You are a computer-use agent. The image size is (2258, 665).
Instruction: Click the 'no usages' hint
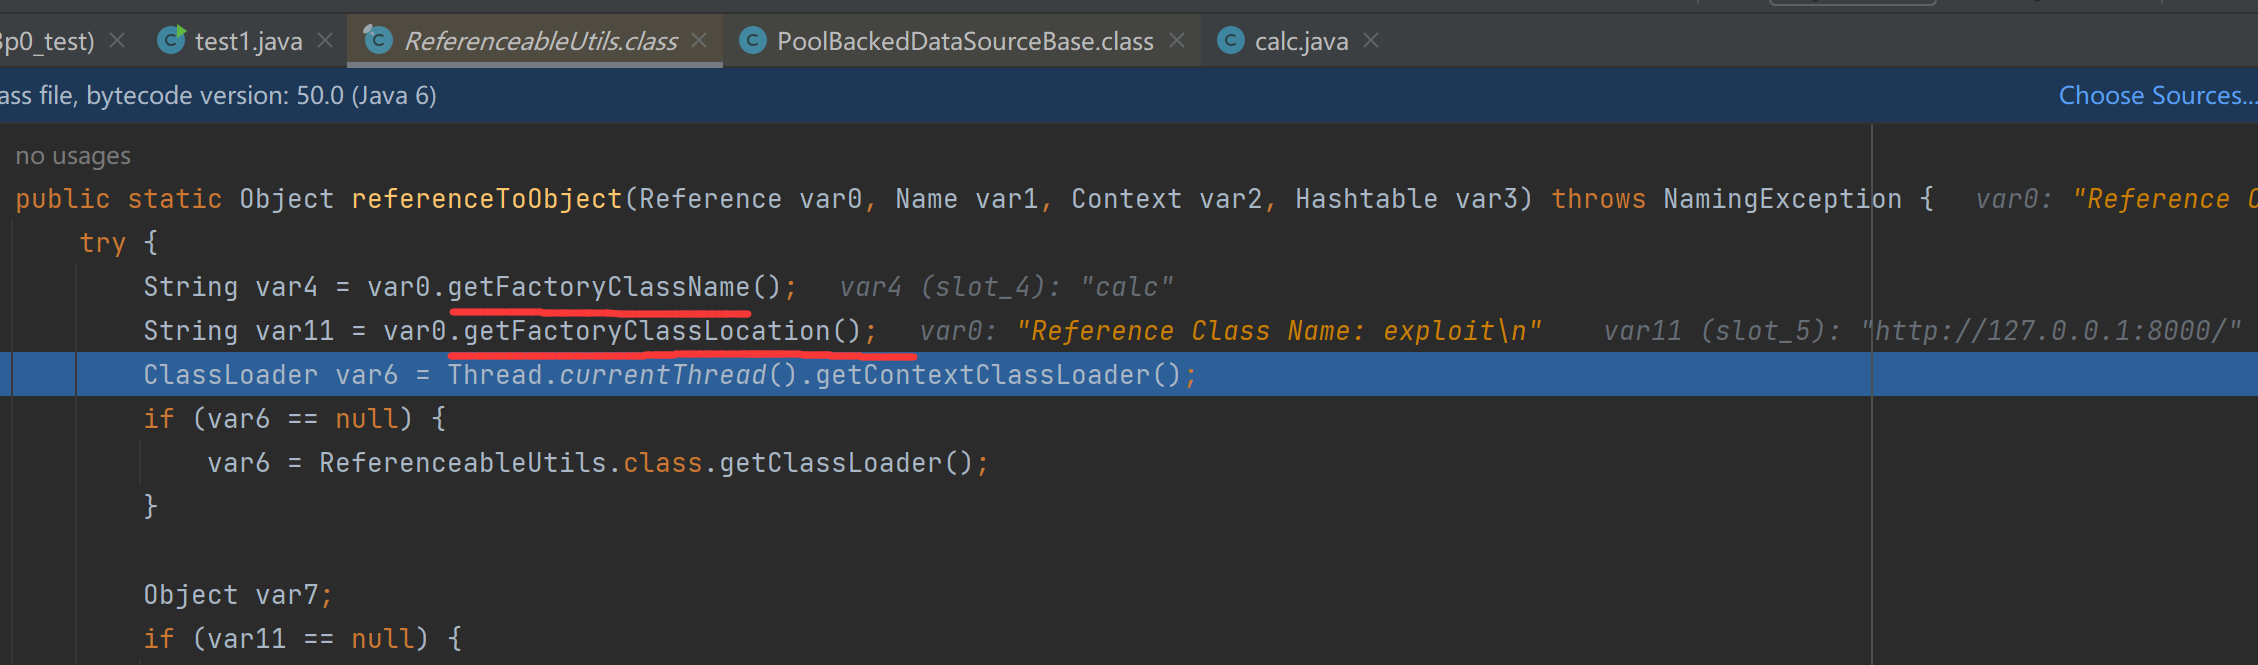click(x=73, y=156)
